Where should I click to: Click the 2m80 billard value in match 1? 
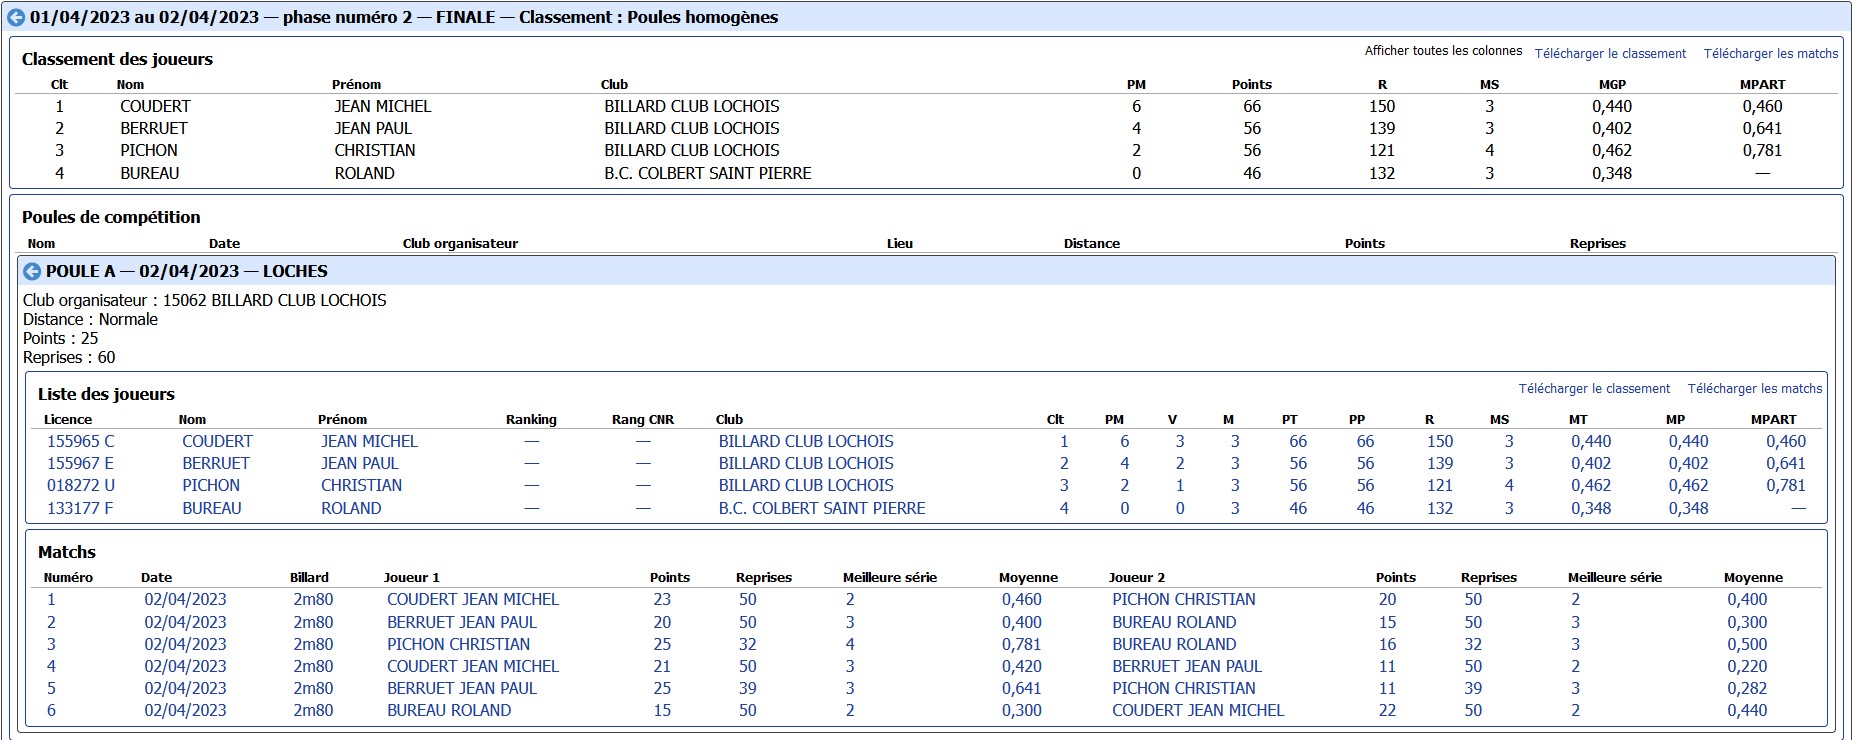pos(313,599)
